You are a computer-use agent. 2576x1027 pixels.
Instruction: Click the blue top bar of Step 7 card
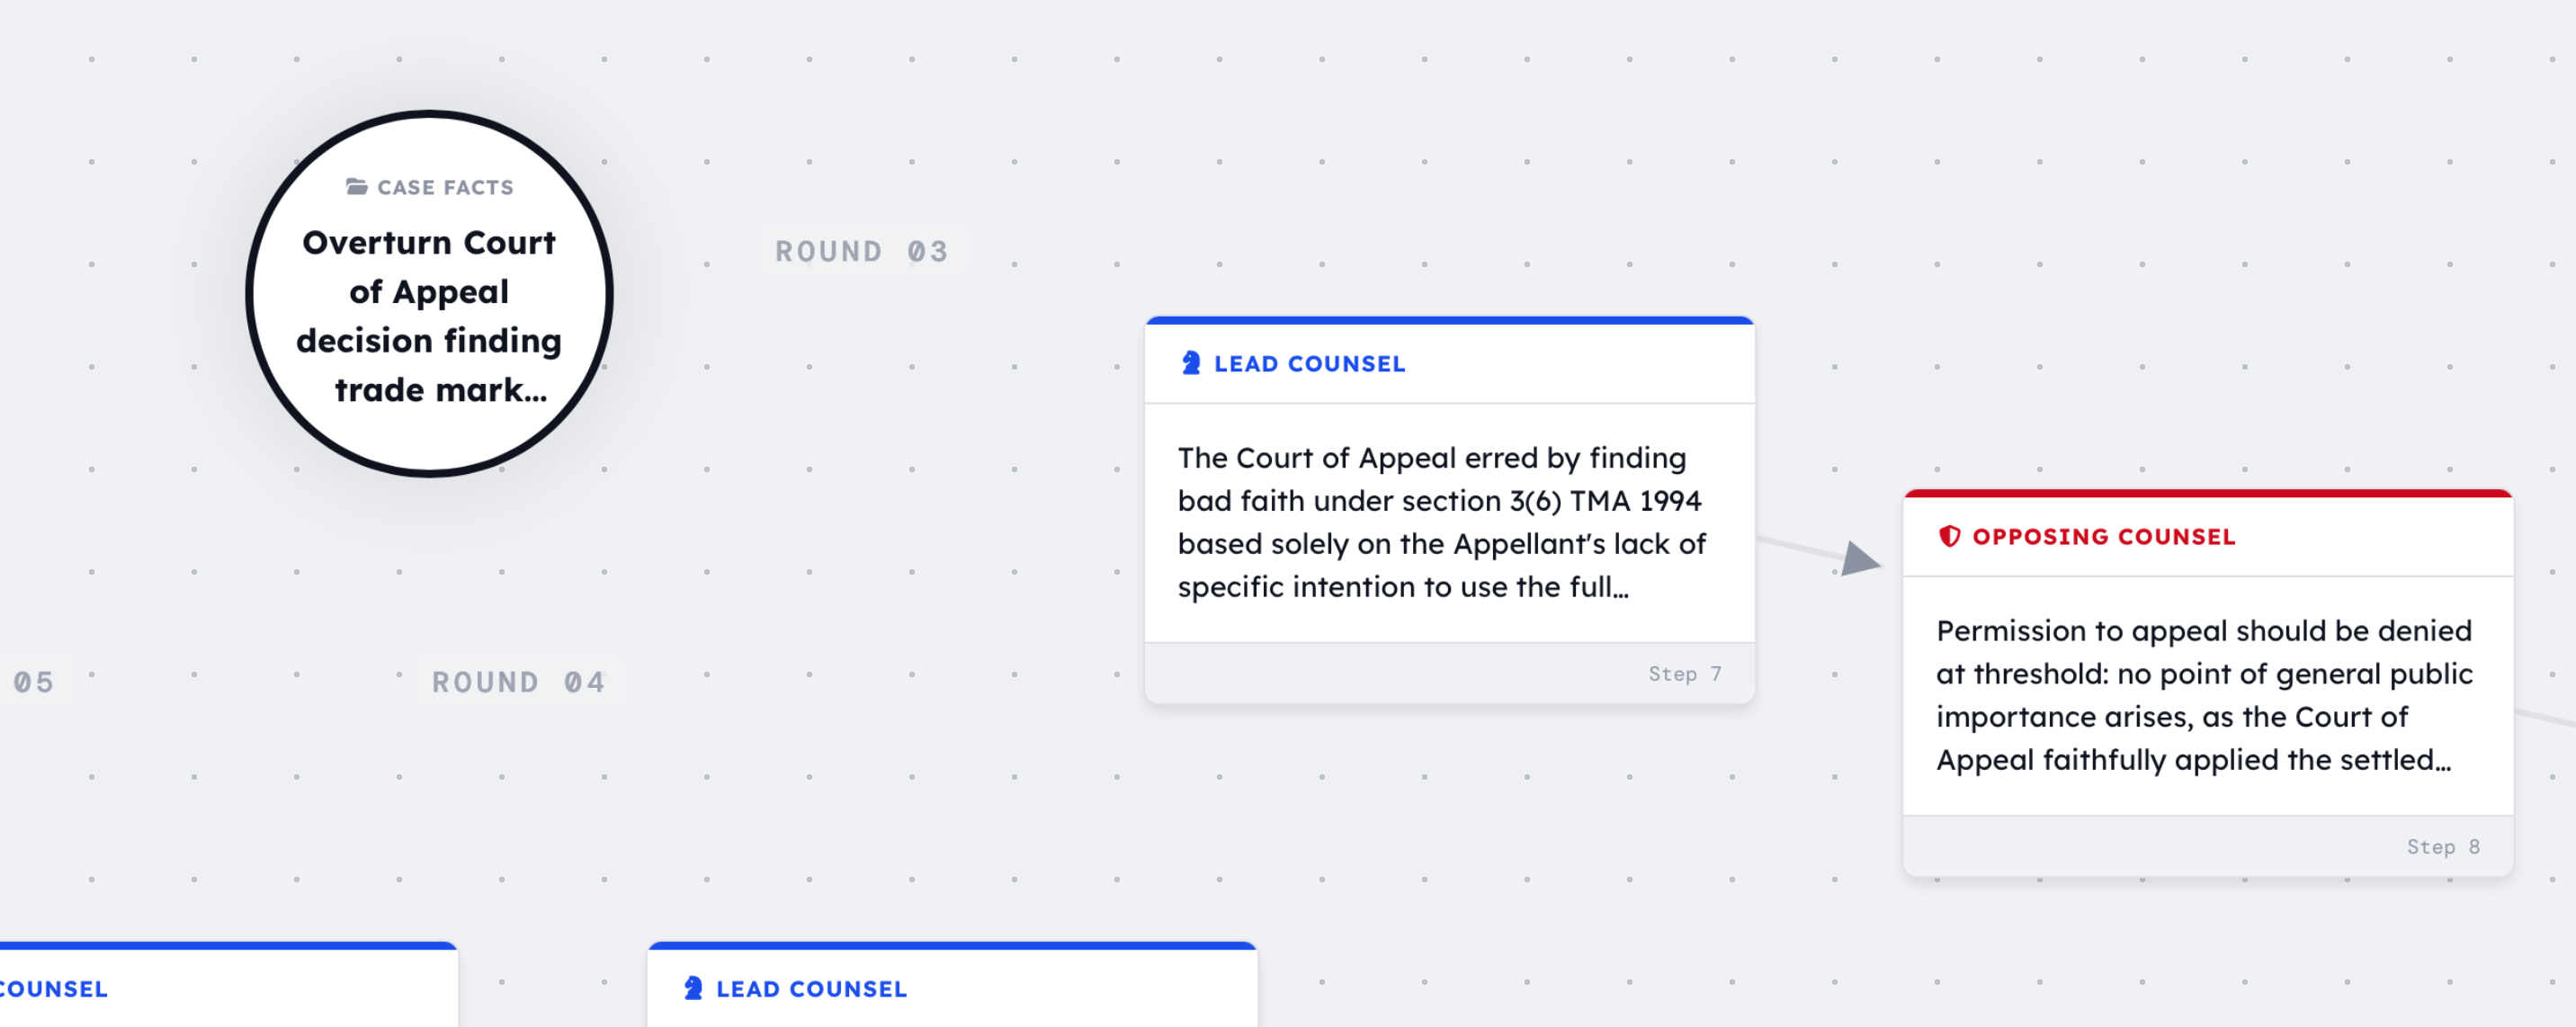coord(1449,321)
